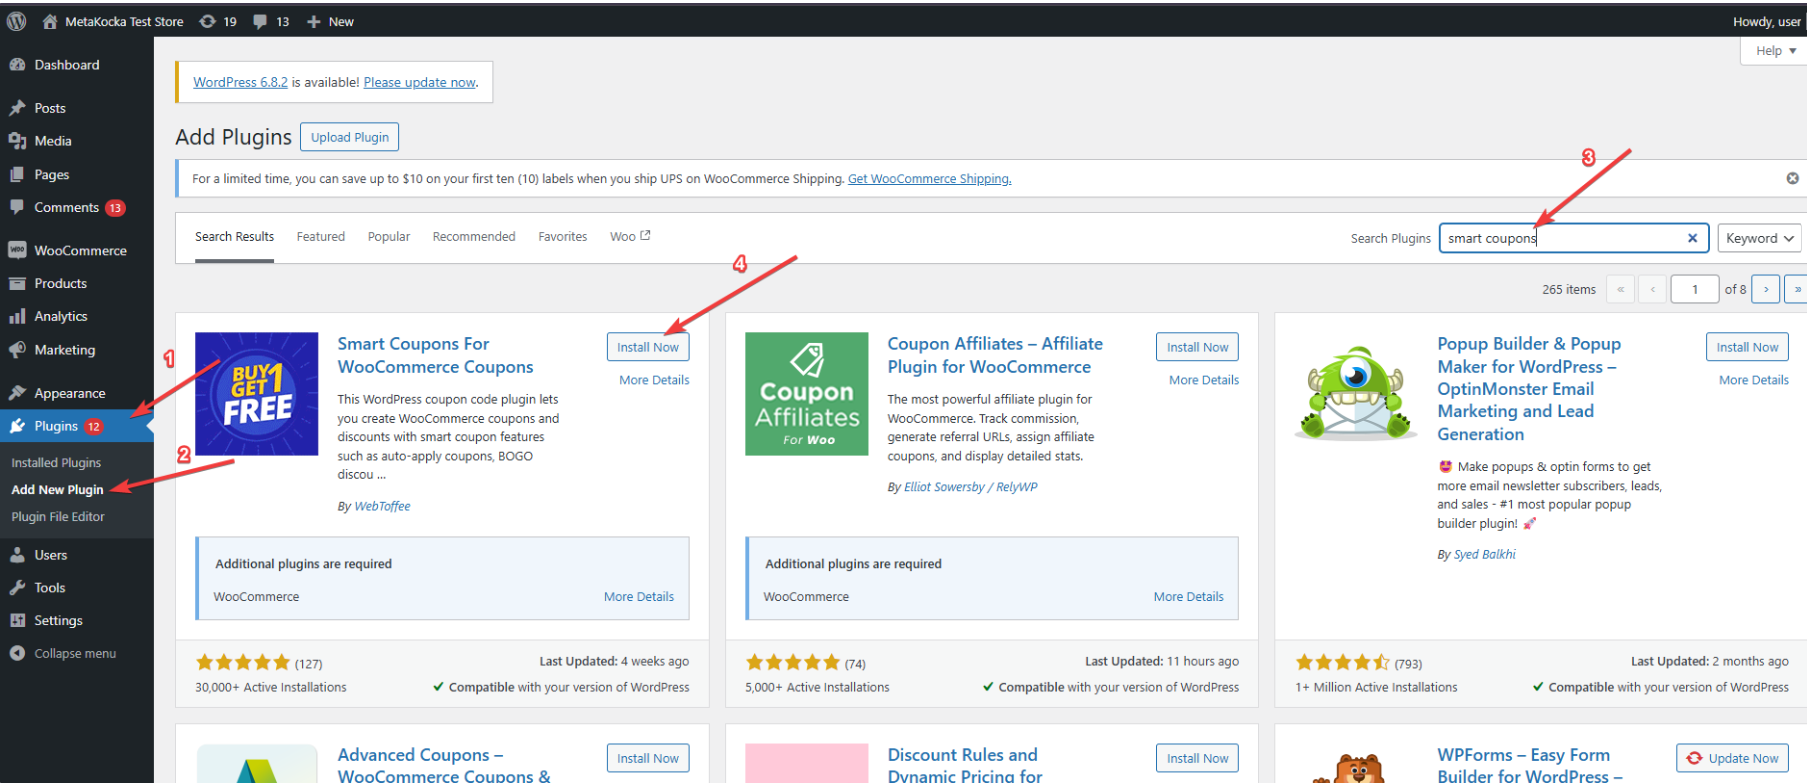Image resolution: width=1807 pixels, height=783 pixels.
Task: Open WebToffee author link
Action: click(382, 506)
